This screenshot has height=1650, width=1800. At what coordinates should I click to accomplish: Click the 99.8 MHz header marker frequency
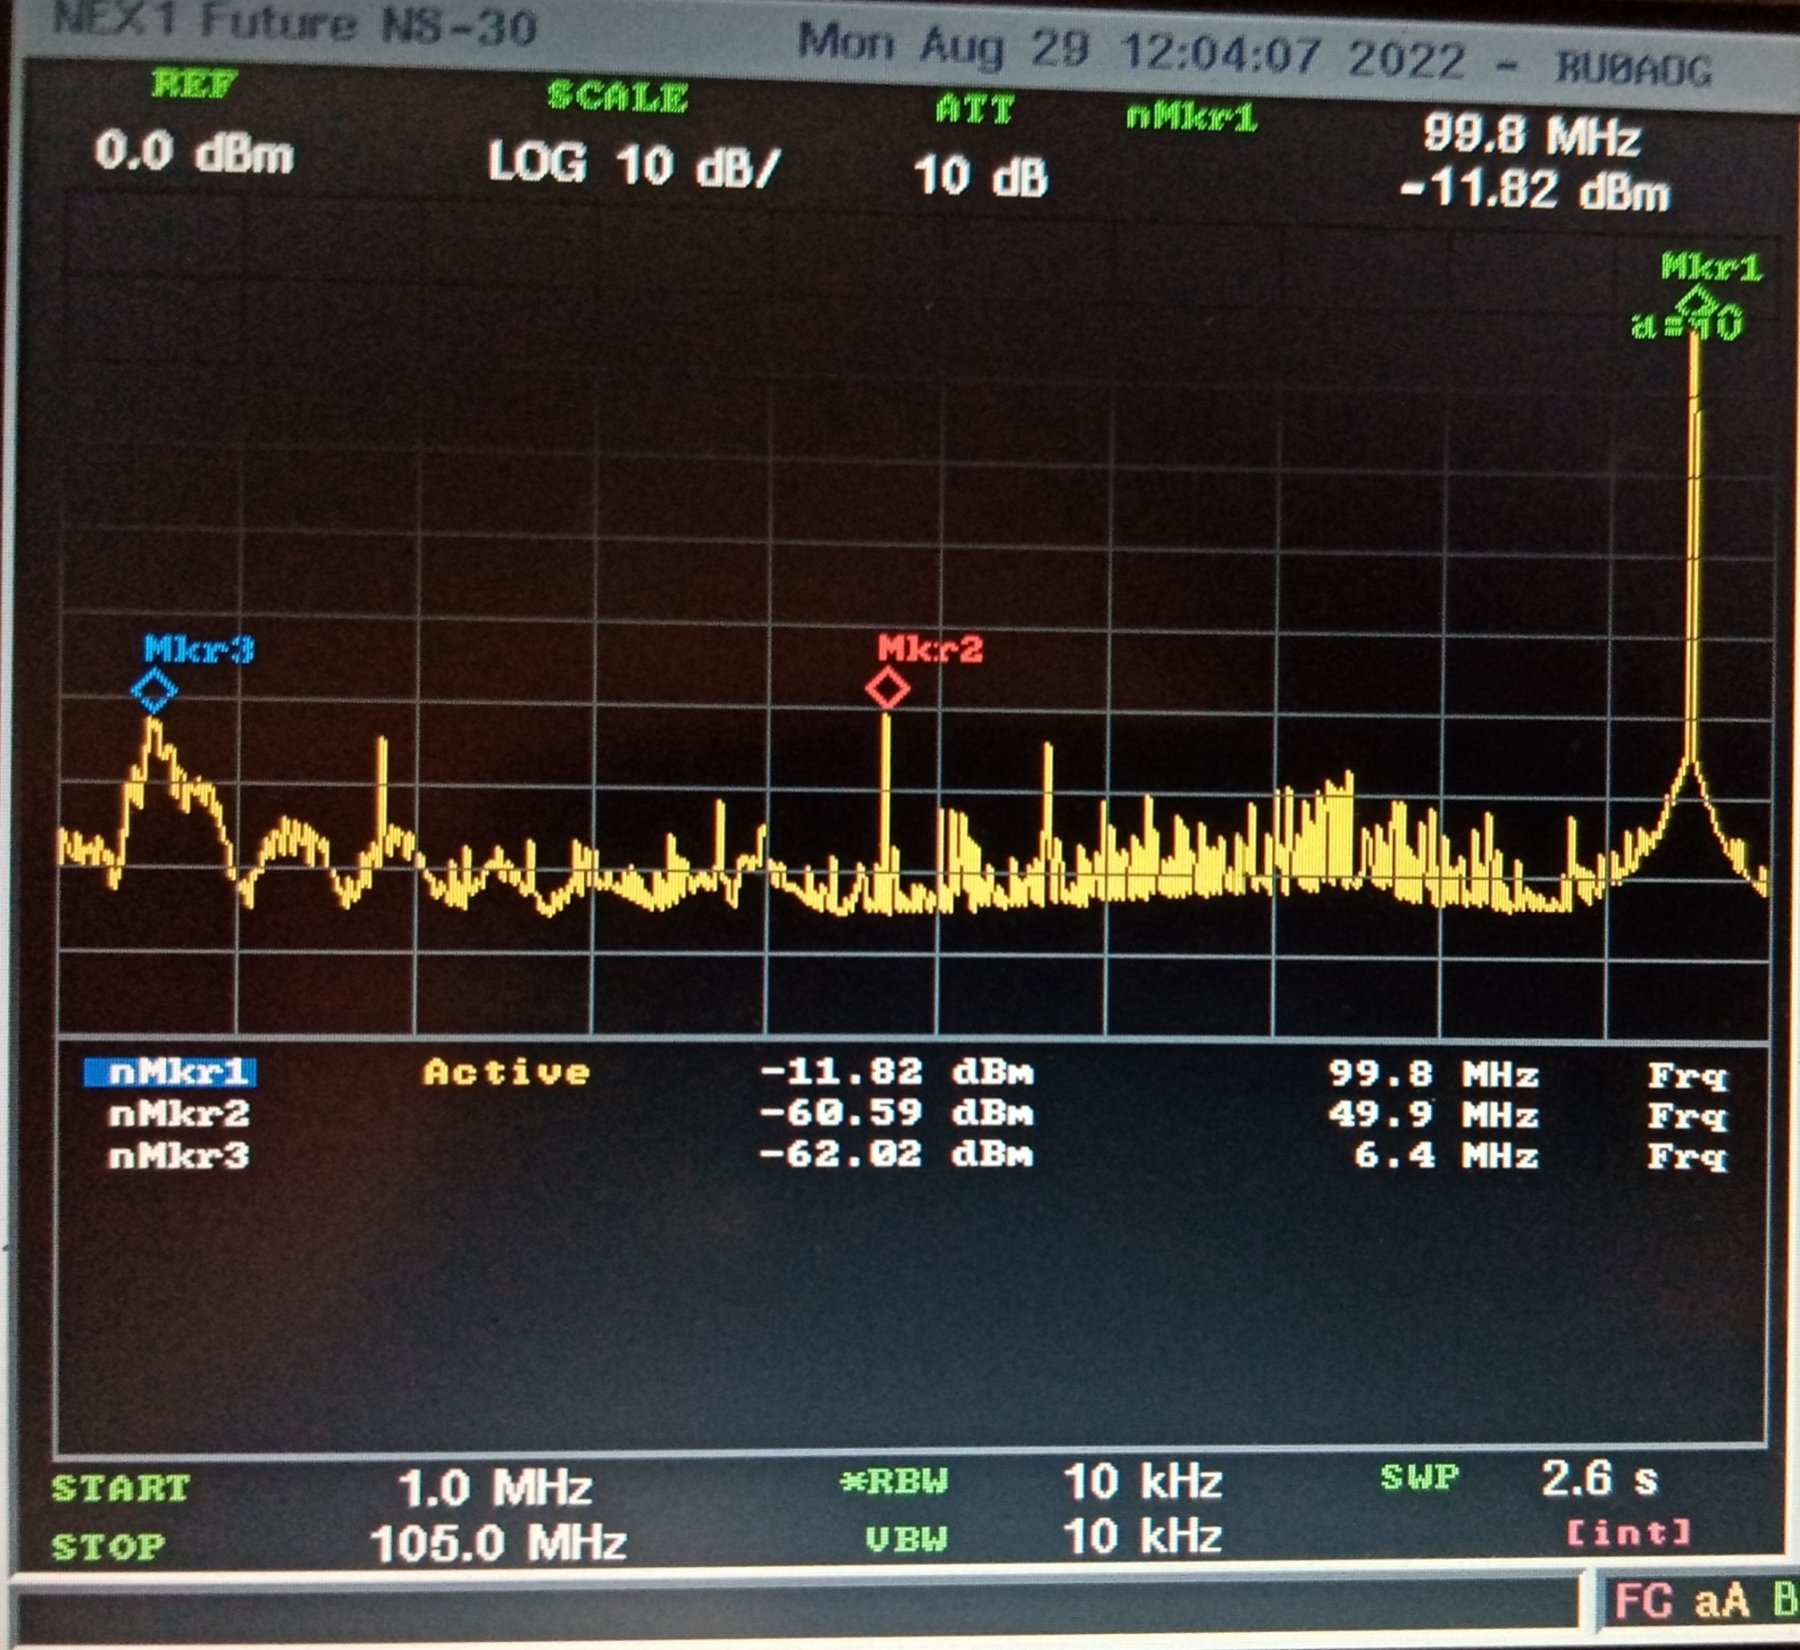click(1531, 135)
